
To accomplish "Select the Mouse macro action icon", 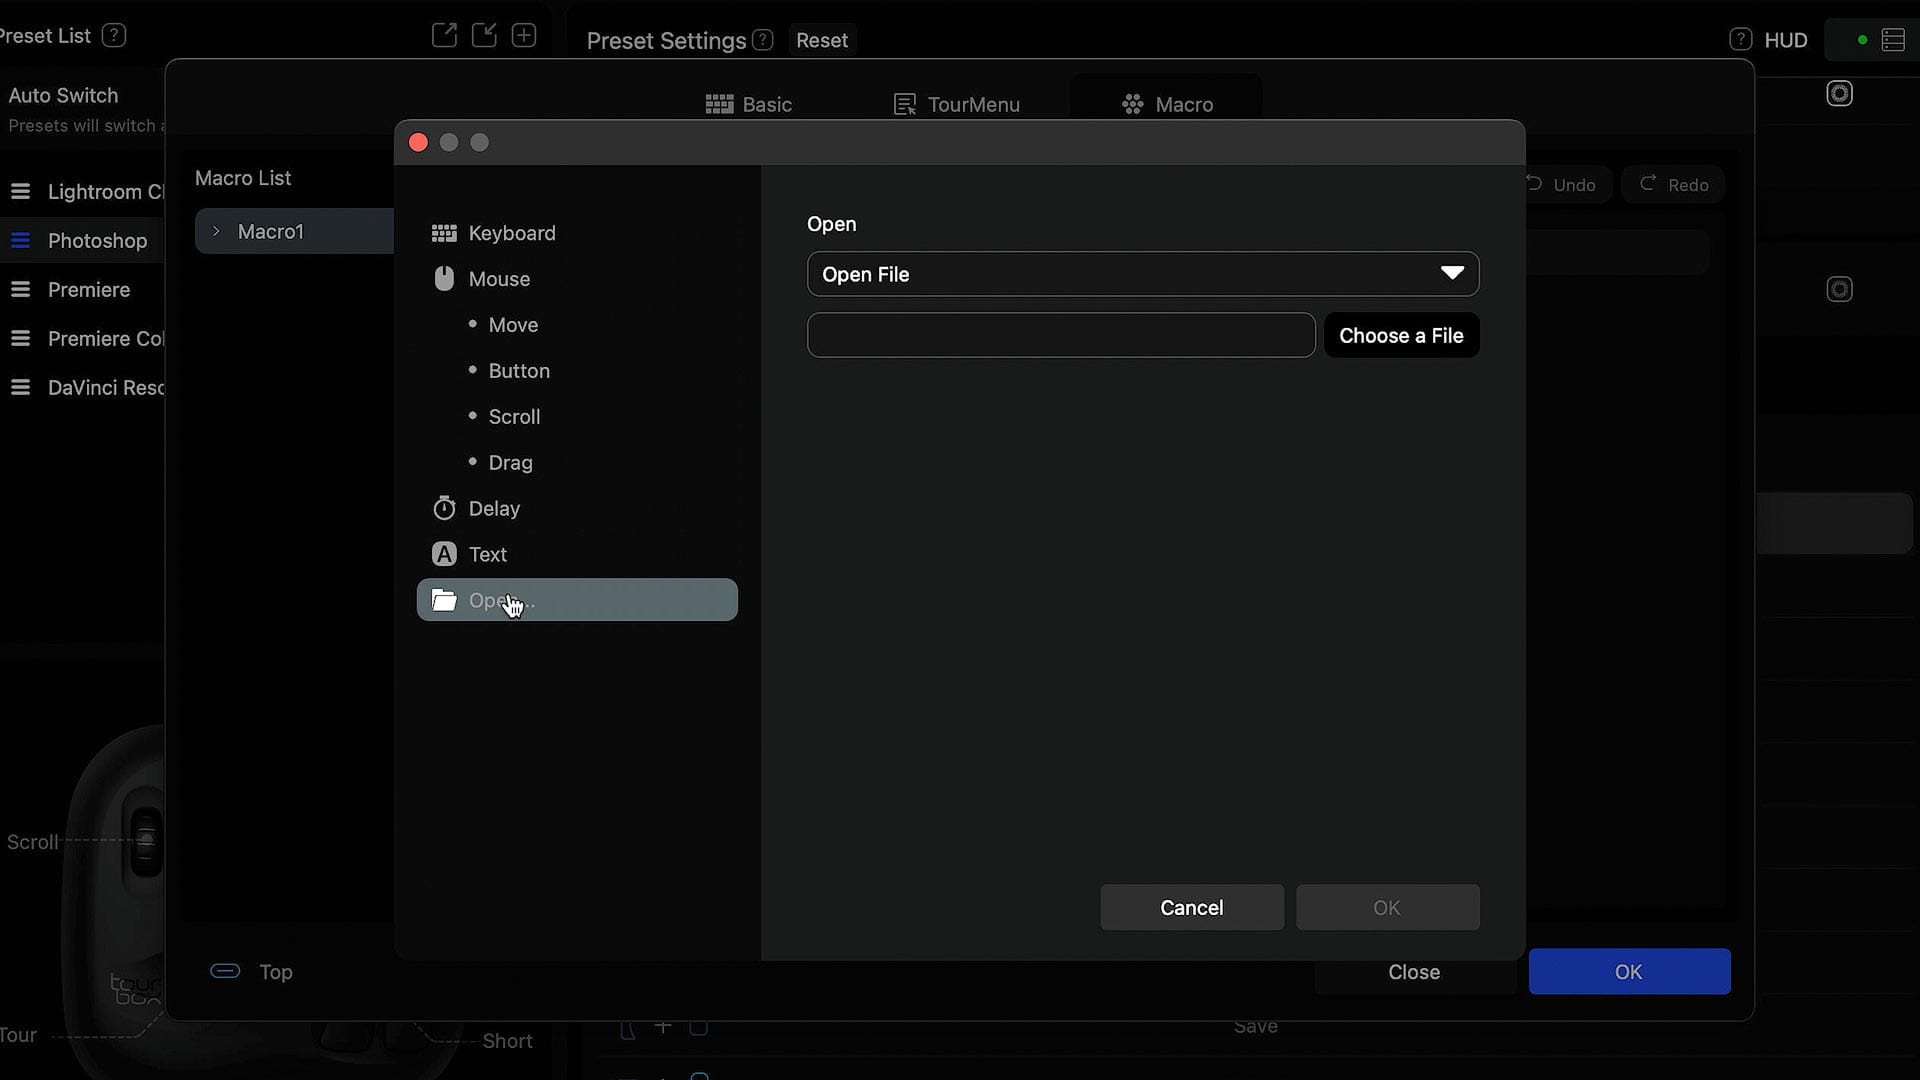I will click(444, 278).
